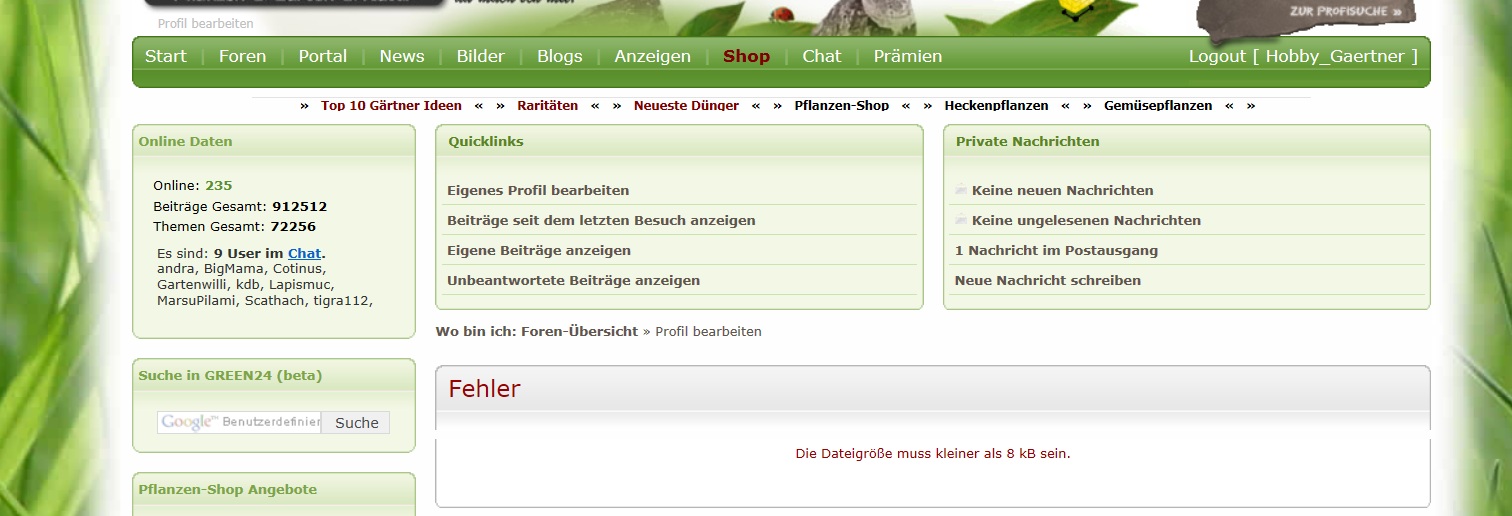1512x516 pixels.
Task: Click the Google custom search input field
Action: tap(239, 422)
